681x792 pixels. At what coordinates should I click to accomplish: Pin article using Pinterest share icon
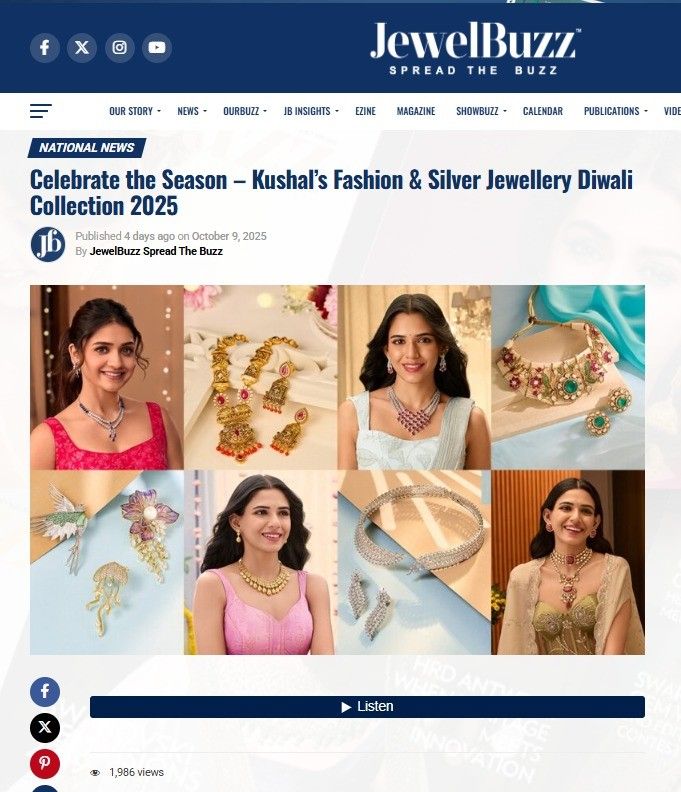pos(45,763)
